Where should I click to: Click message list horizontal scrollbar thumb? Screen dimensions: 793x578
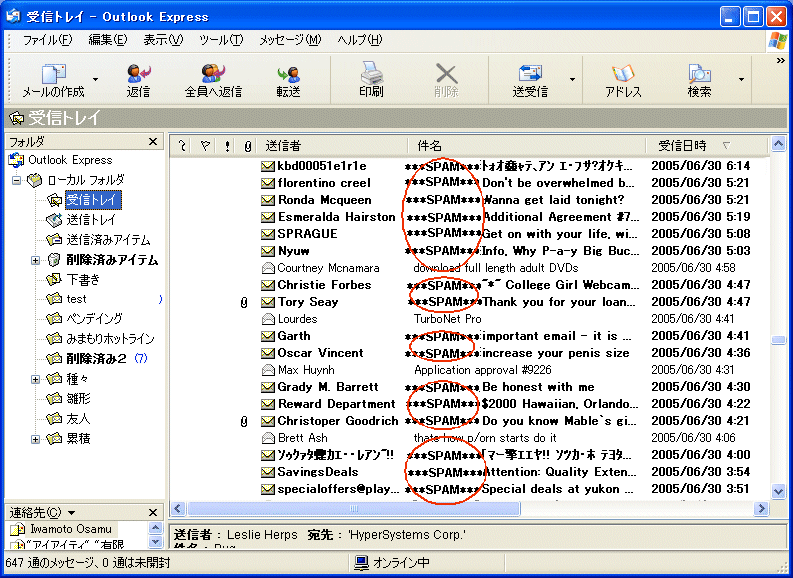[354, 508]
